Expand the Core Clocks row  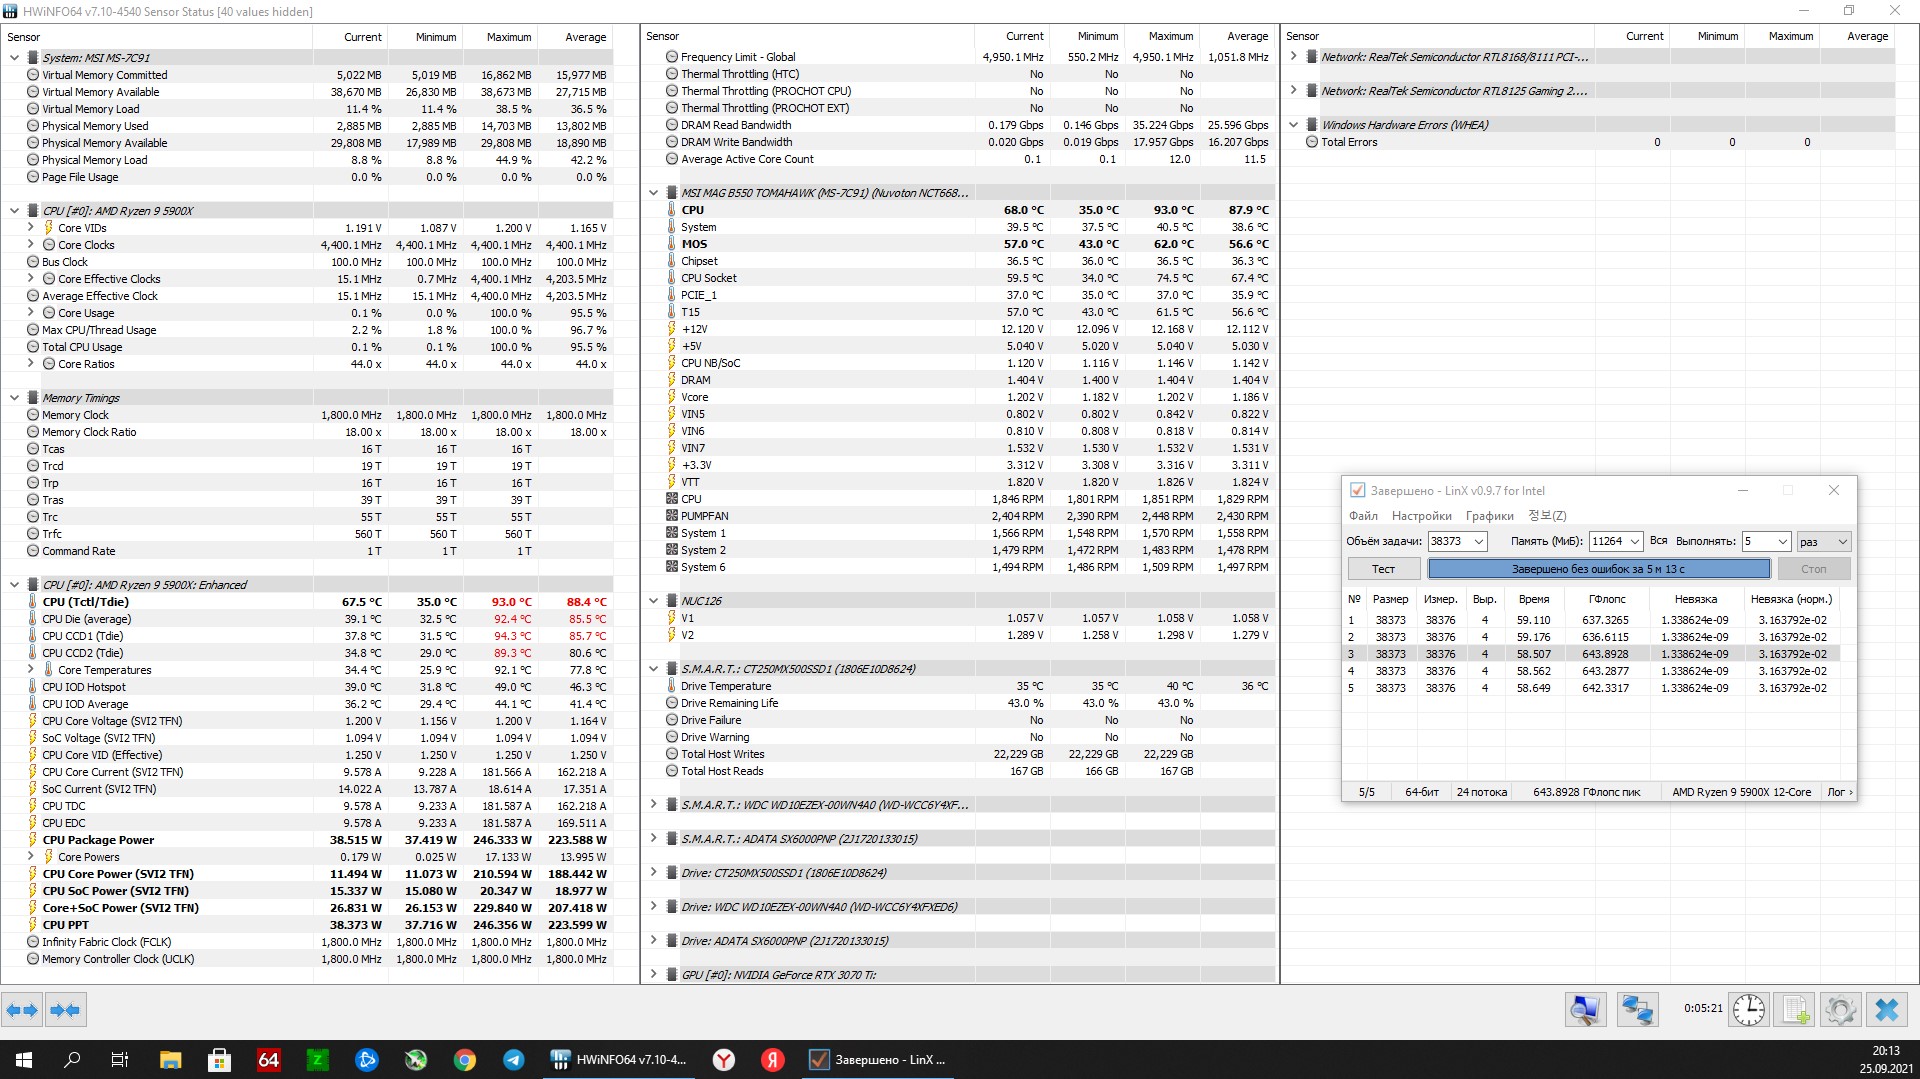[x=31, y=245]
